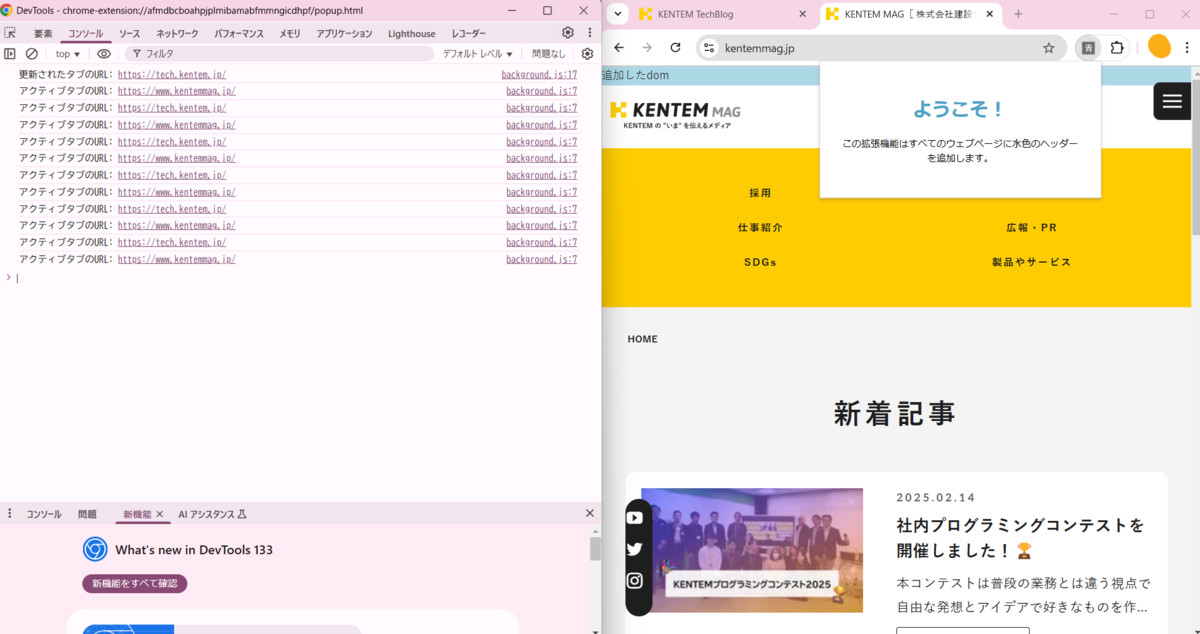Click the Chrome back arrow
The width and height of the screenshot is (1200, 634).
[x=619, y=48]
